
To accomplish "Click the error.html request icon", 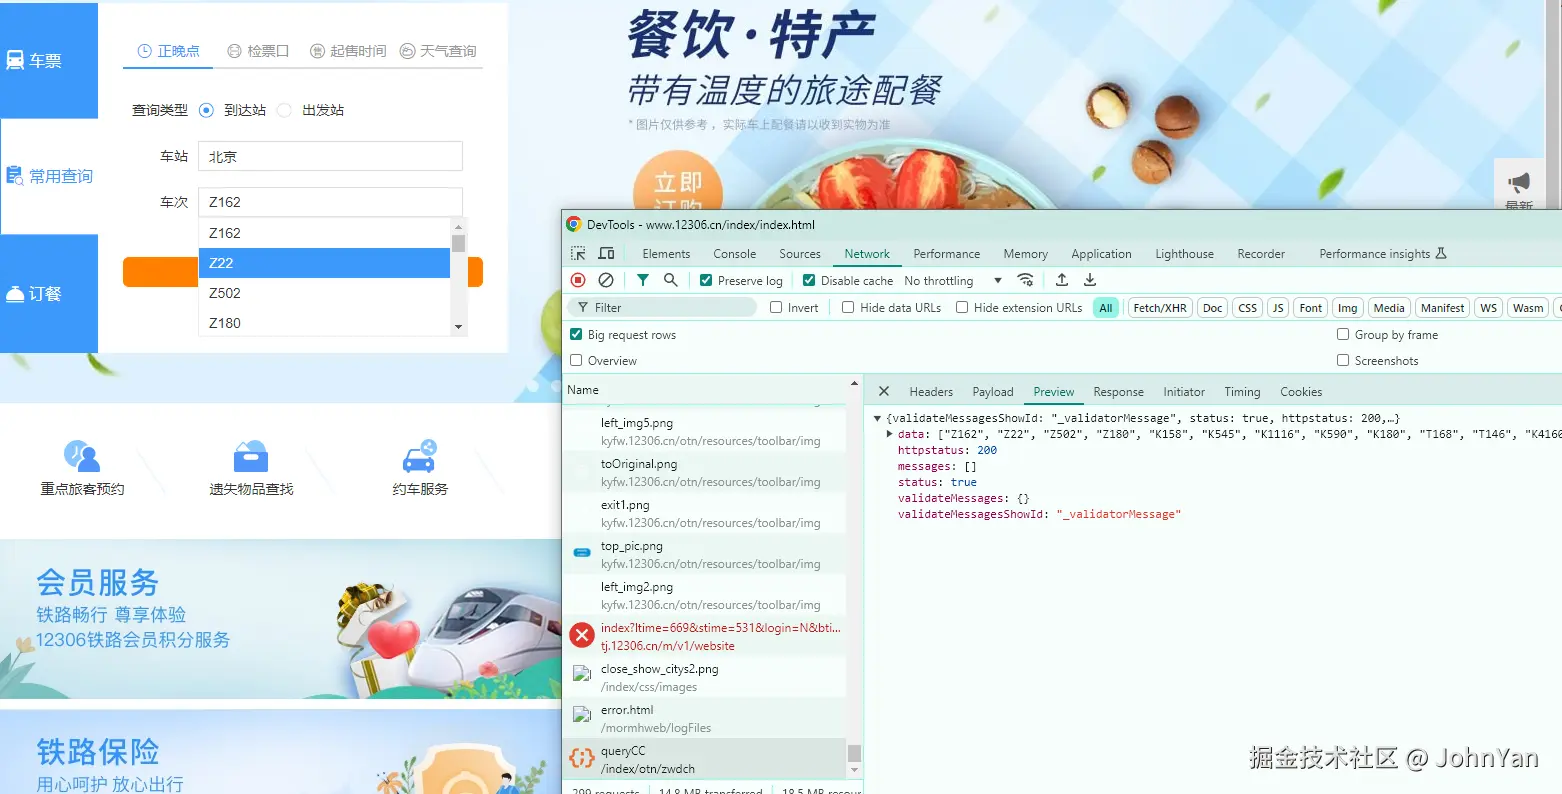I will (582, 715).
